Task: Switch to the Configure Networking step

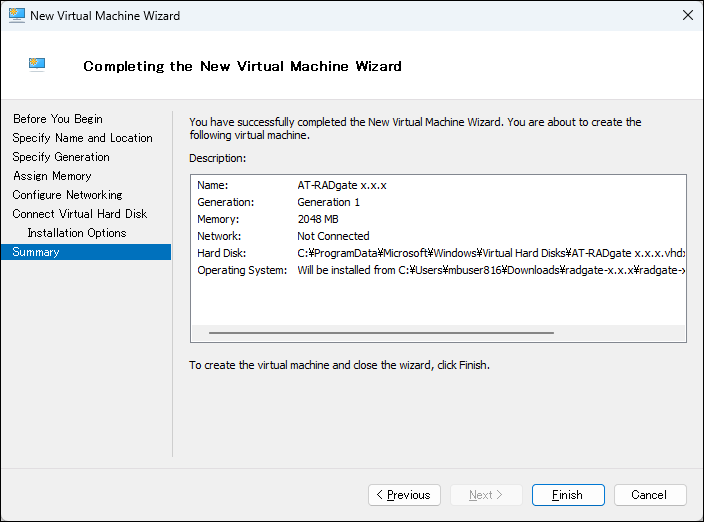Action: 67,195
